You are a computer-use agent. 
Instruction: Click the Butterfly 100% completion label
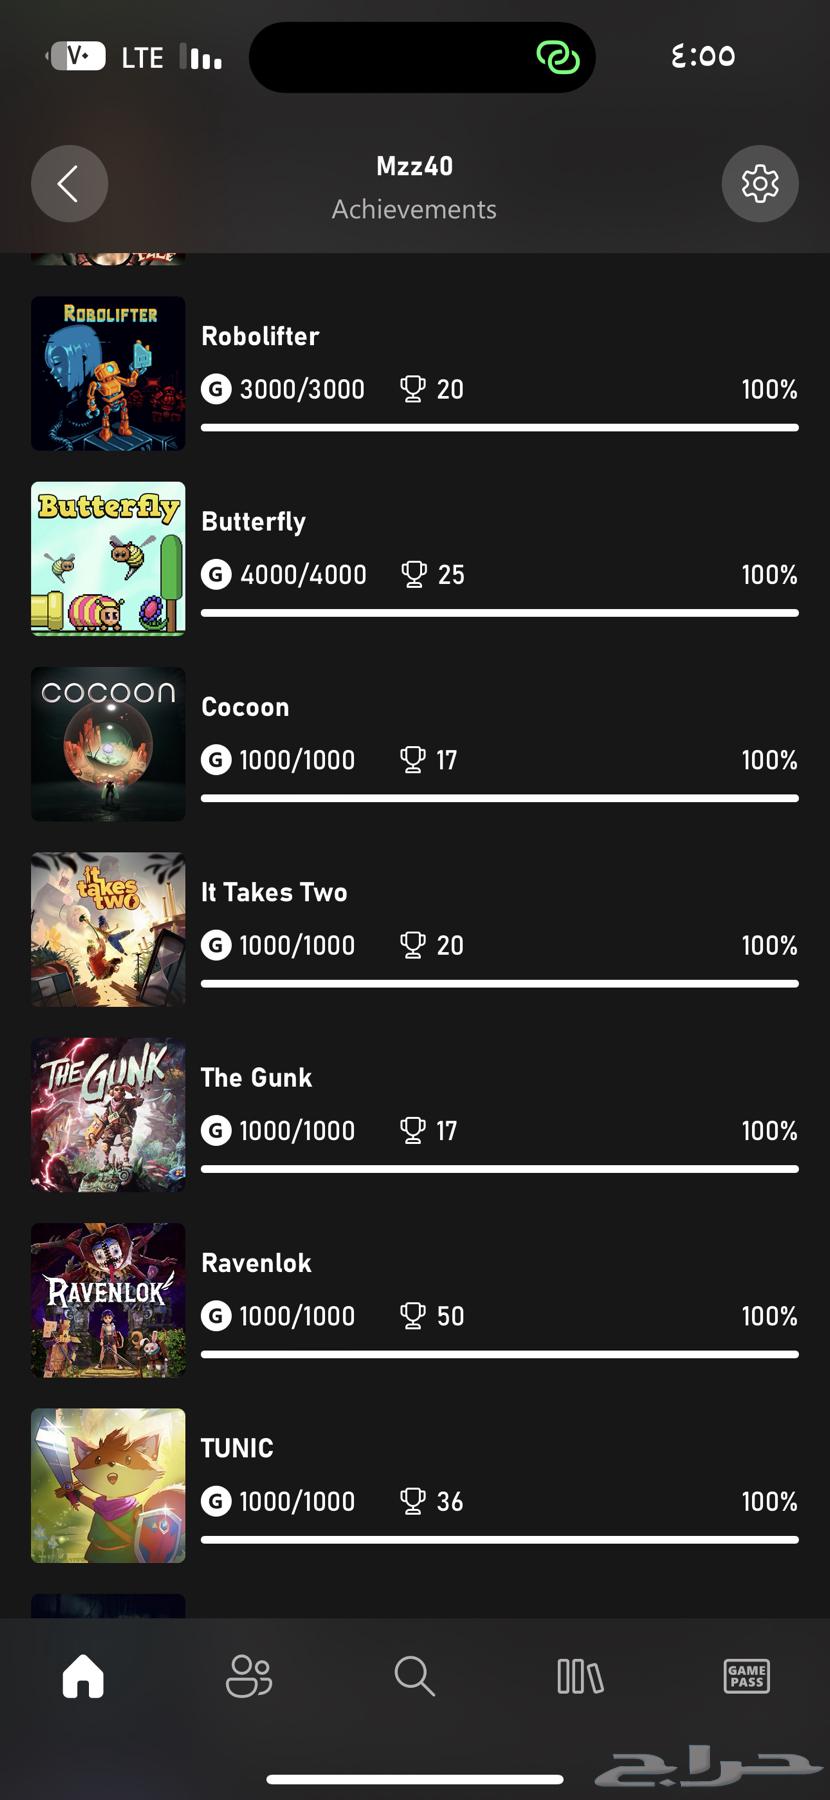pyautogui.click(x=769, y=575)
